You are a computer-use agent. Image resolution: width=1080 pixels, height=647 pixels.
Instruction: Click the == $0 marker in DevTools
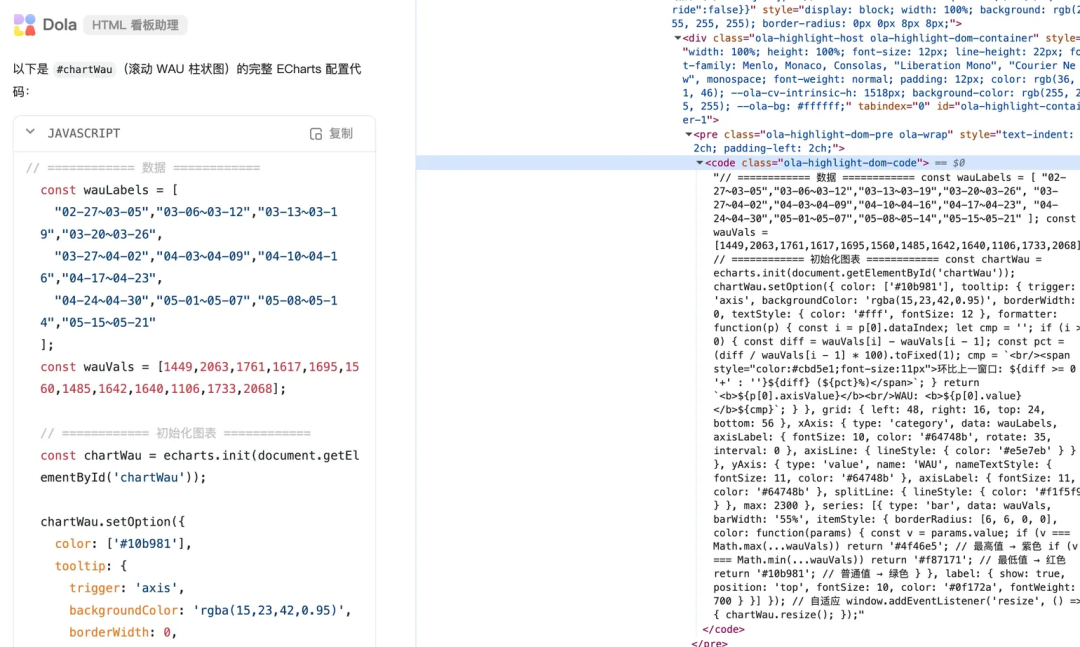(x=950, y=163)
